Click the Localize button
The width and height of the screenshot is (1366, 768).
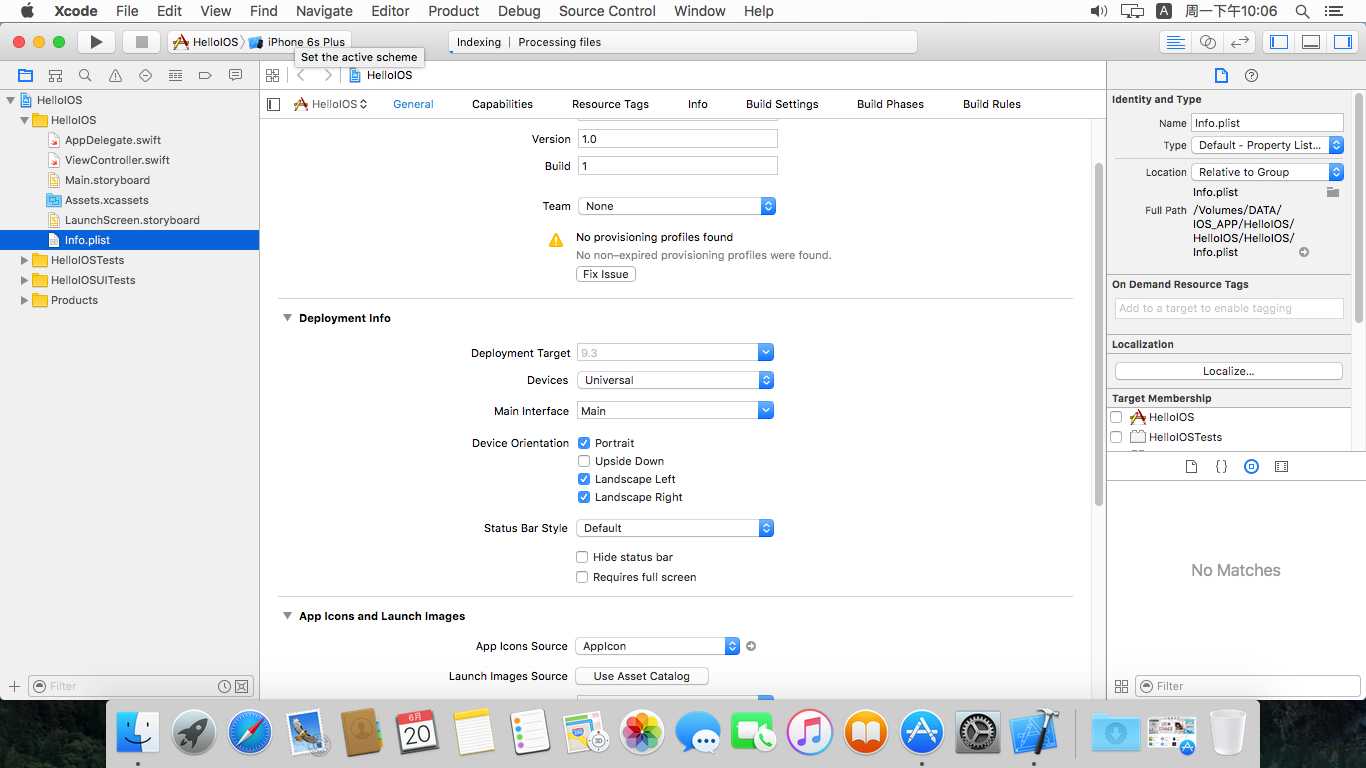1229,371
